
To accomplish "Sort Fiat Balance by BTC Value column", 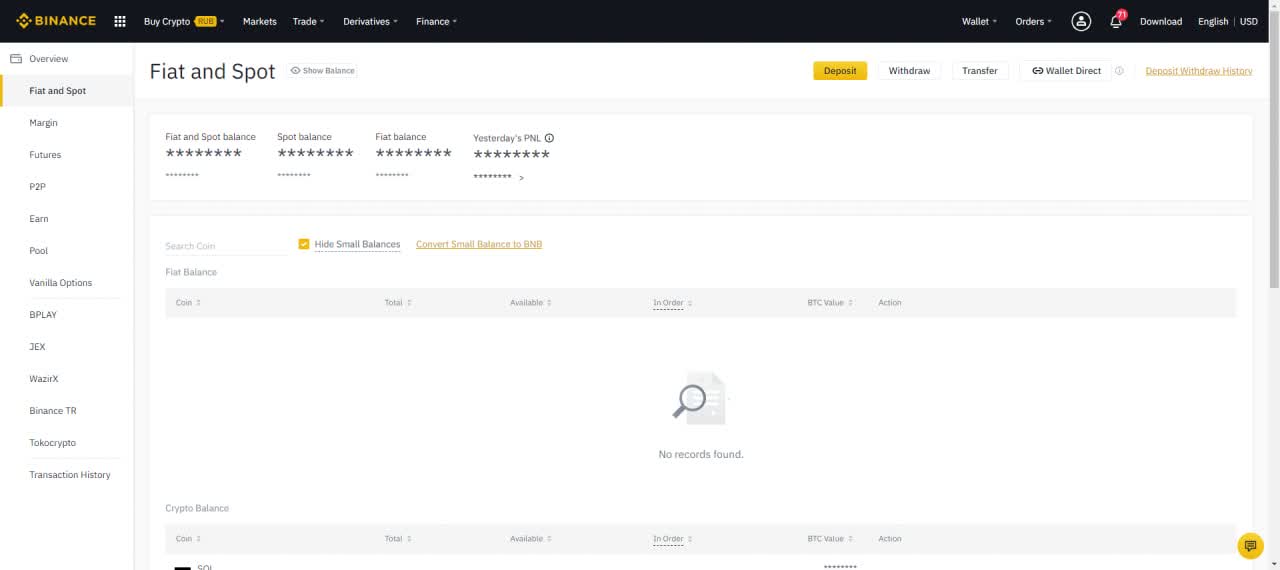I will [x=830, y=303].
